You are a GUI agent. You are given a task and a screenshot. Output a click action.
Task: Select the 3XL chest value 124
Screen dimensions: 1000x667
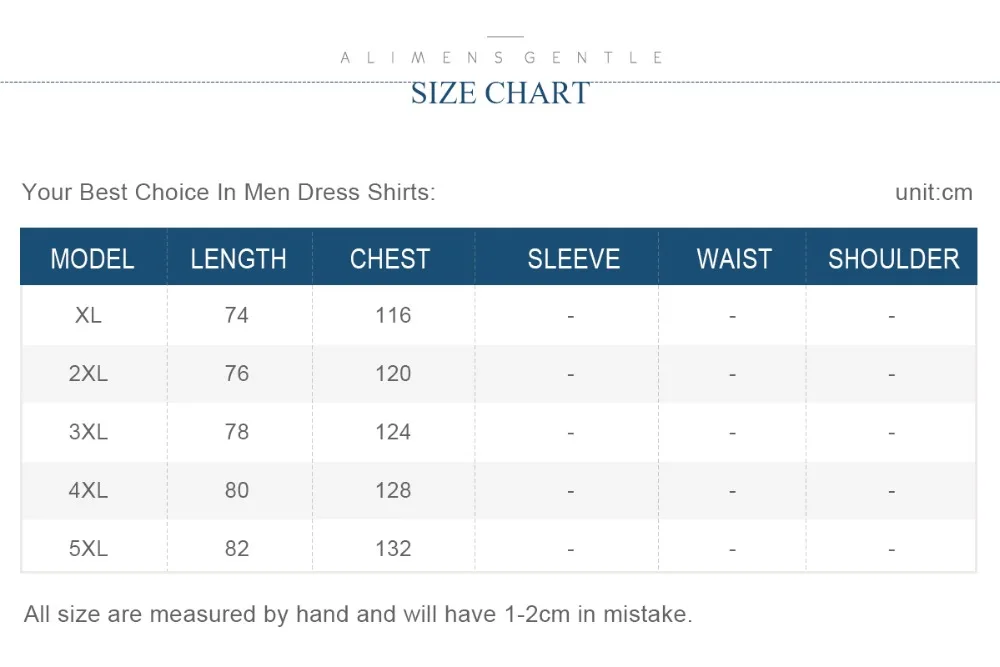[393, 432]
